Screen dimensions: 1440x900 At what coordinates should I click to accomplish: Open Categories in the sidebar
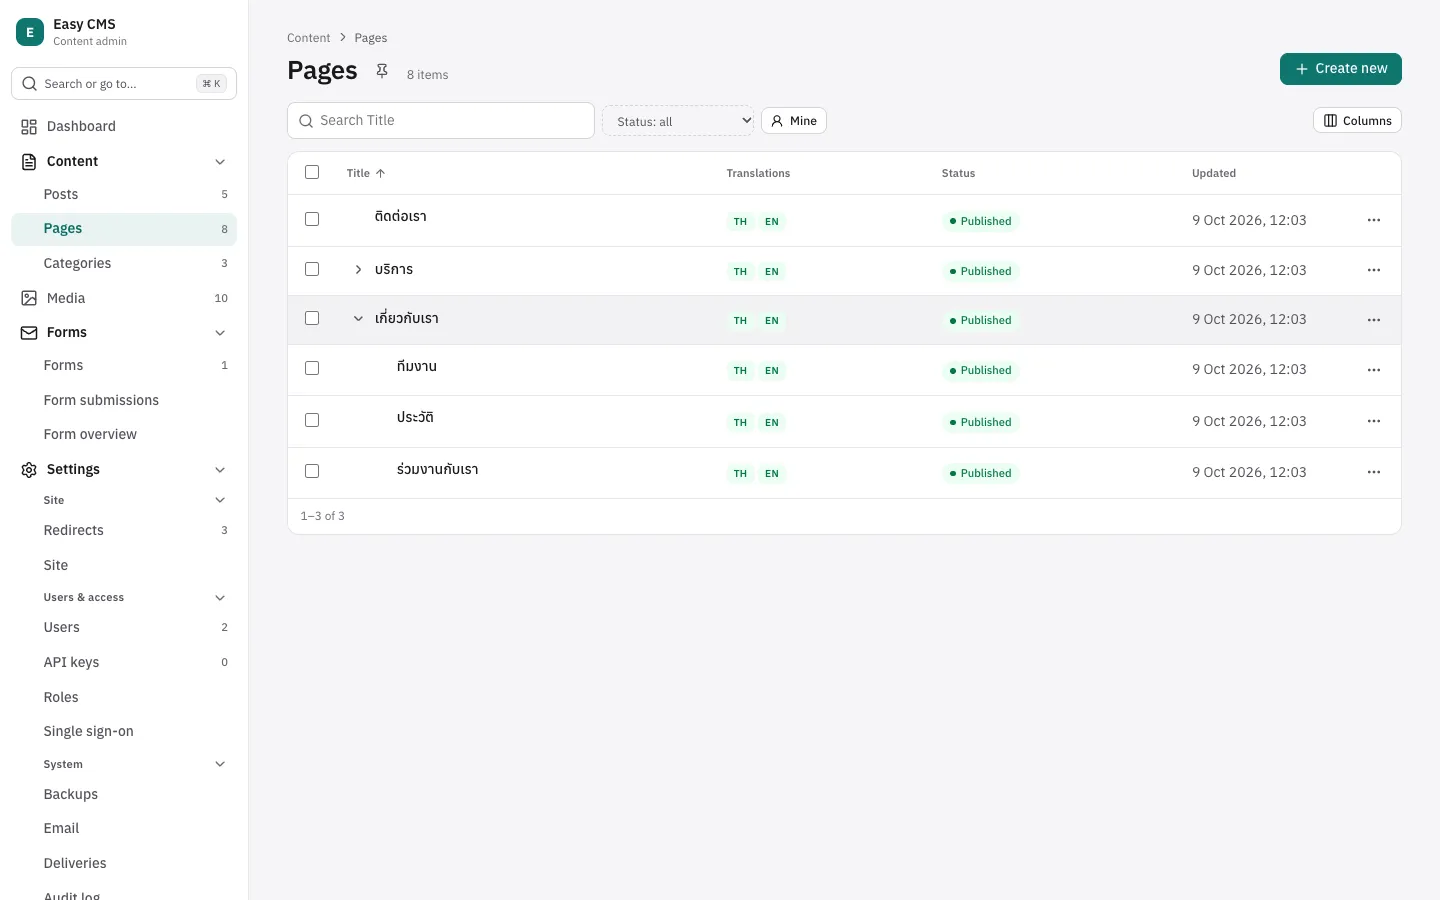click(x=124, y=263)
